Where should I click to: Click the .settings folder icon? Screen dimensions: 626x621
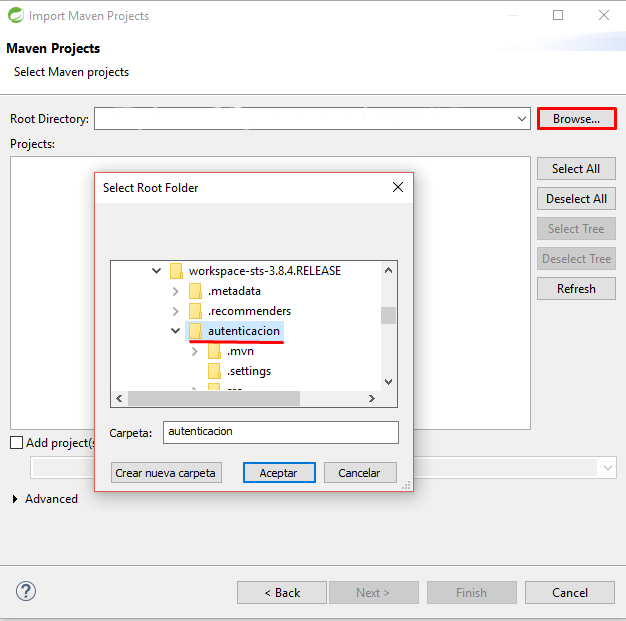click(214, 371)
